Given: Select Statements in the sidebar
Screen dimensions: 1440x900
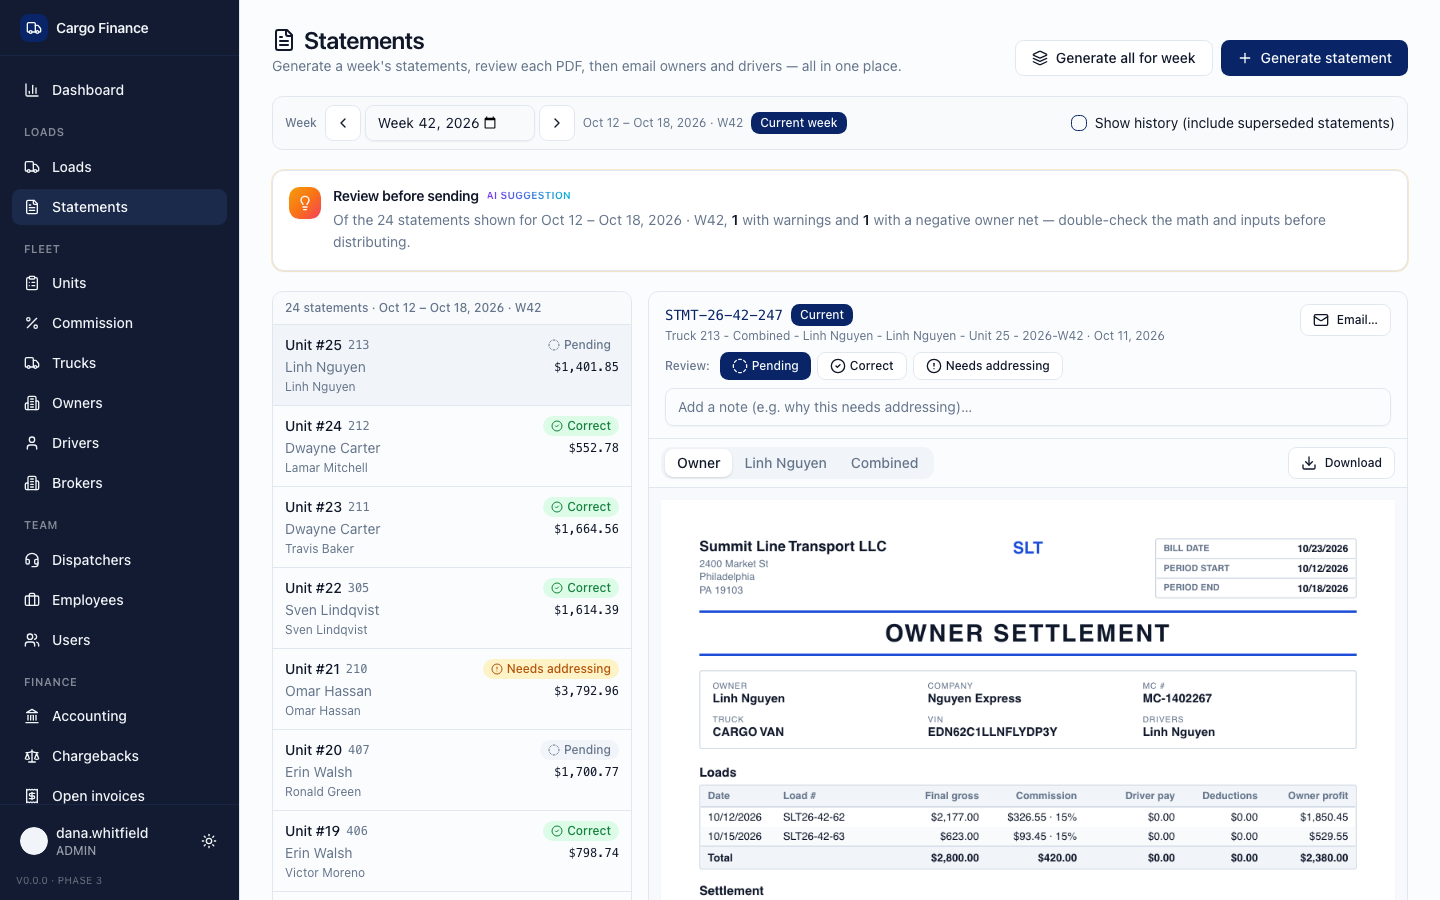Looking at the screenshot, I should click(119, 207).
